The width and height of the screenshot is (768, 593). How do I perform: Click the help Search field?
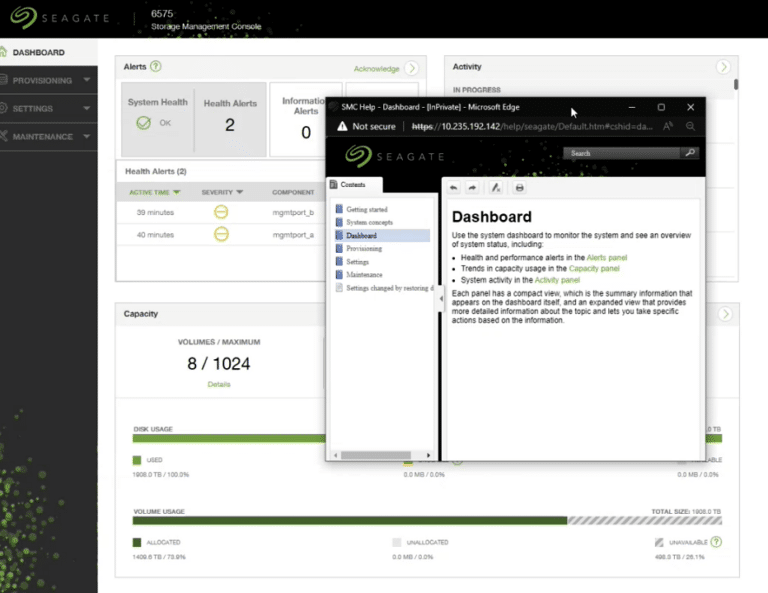point(621,153)
